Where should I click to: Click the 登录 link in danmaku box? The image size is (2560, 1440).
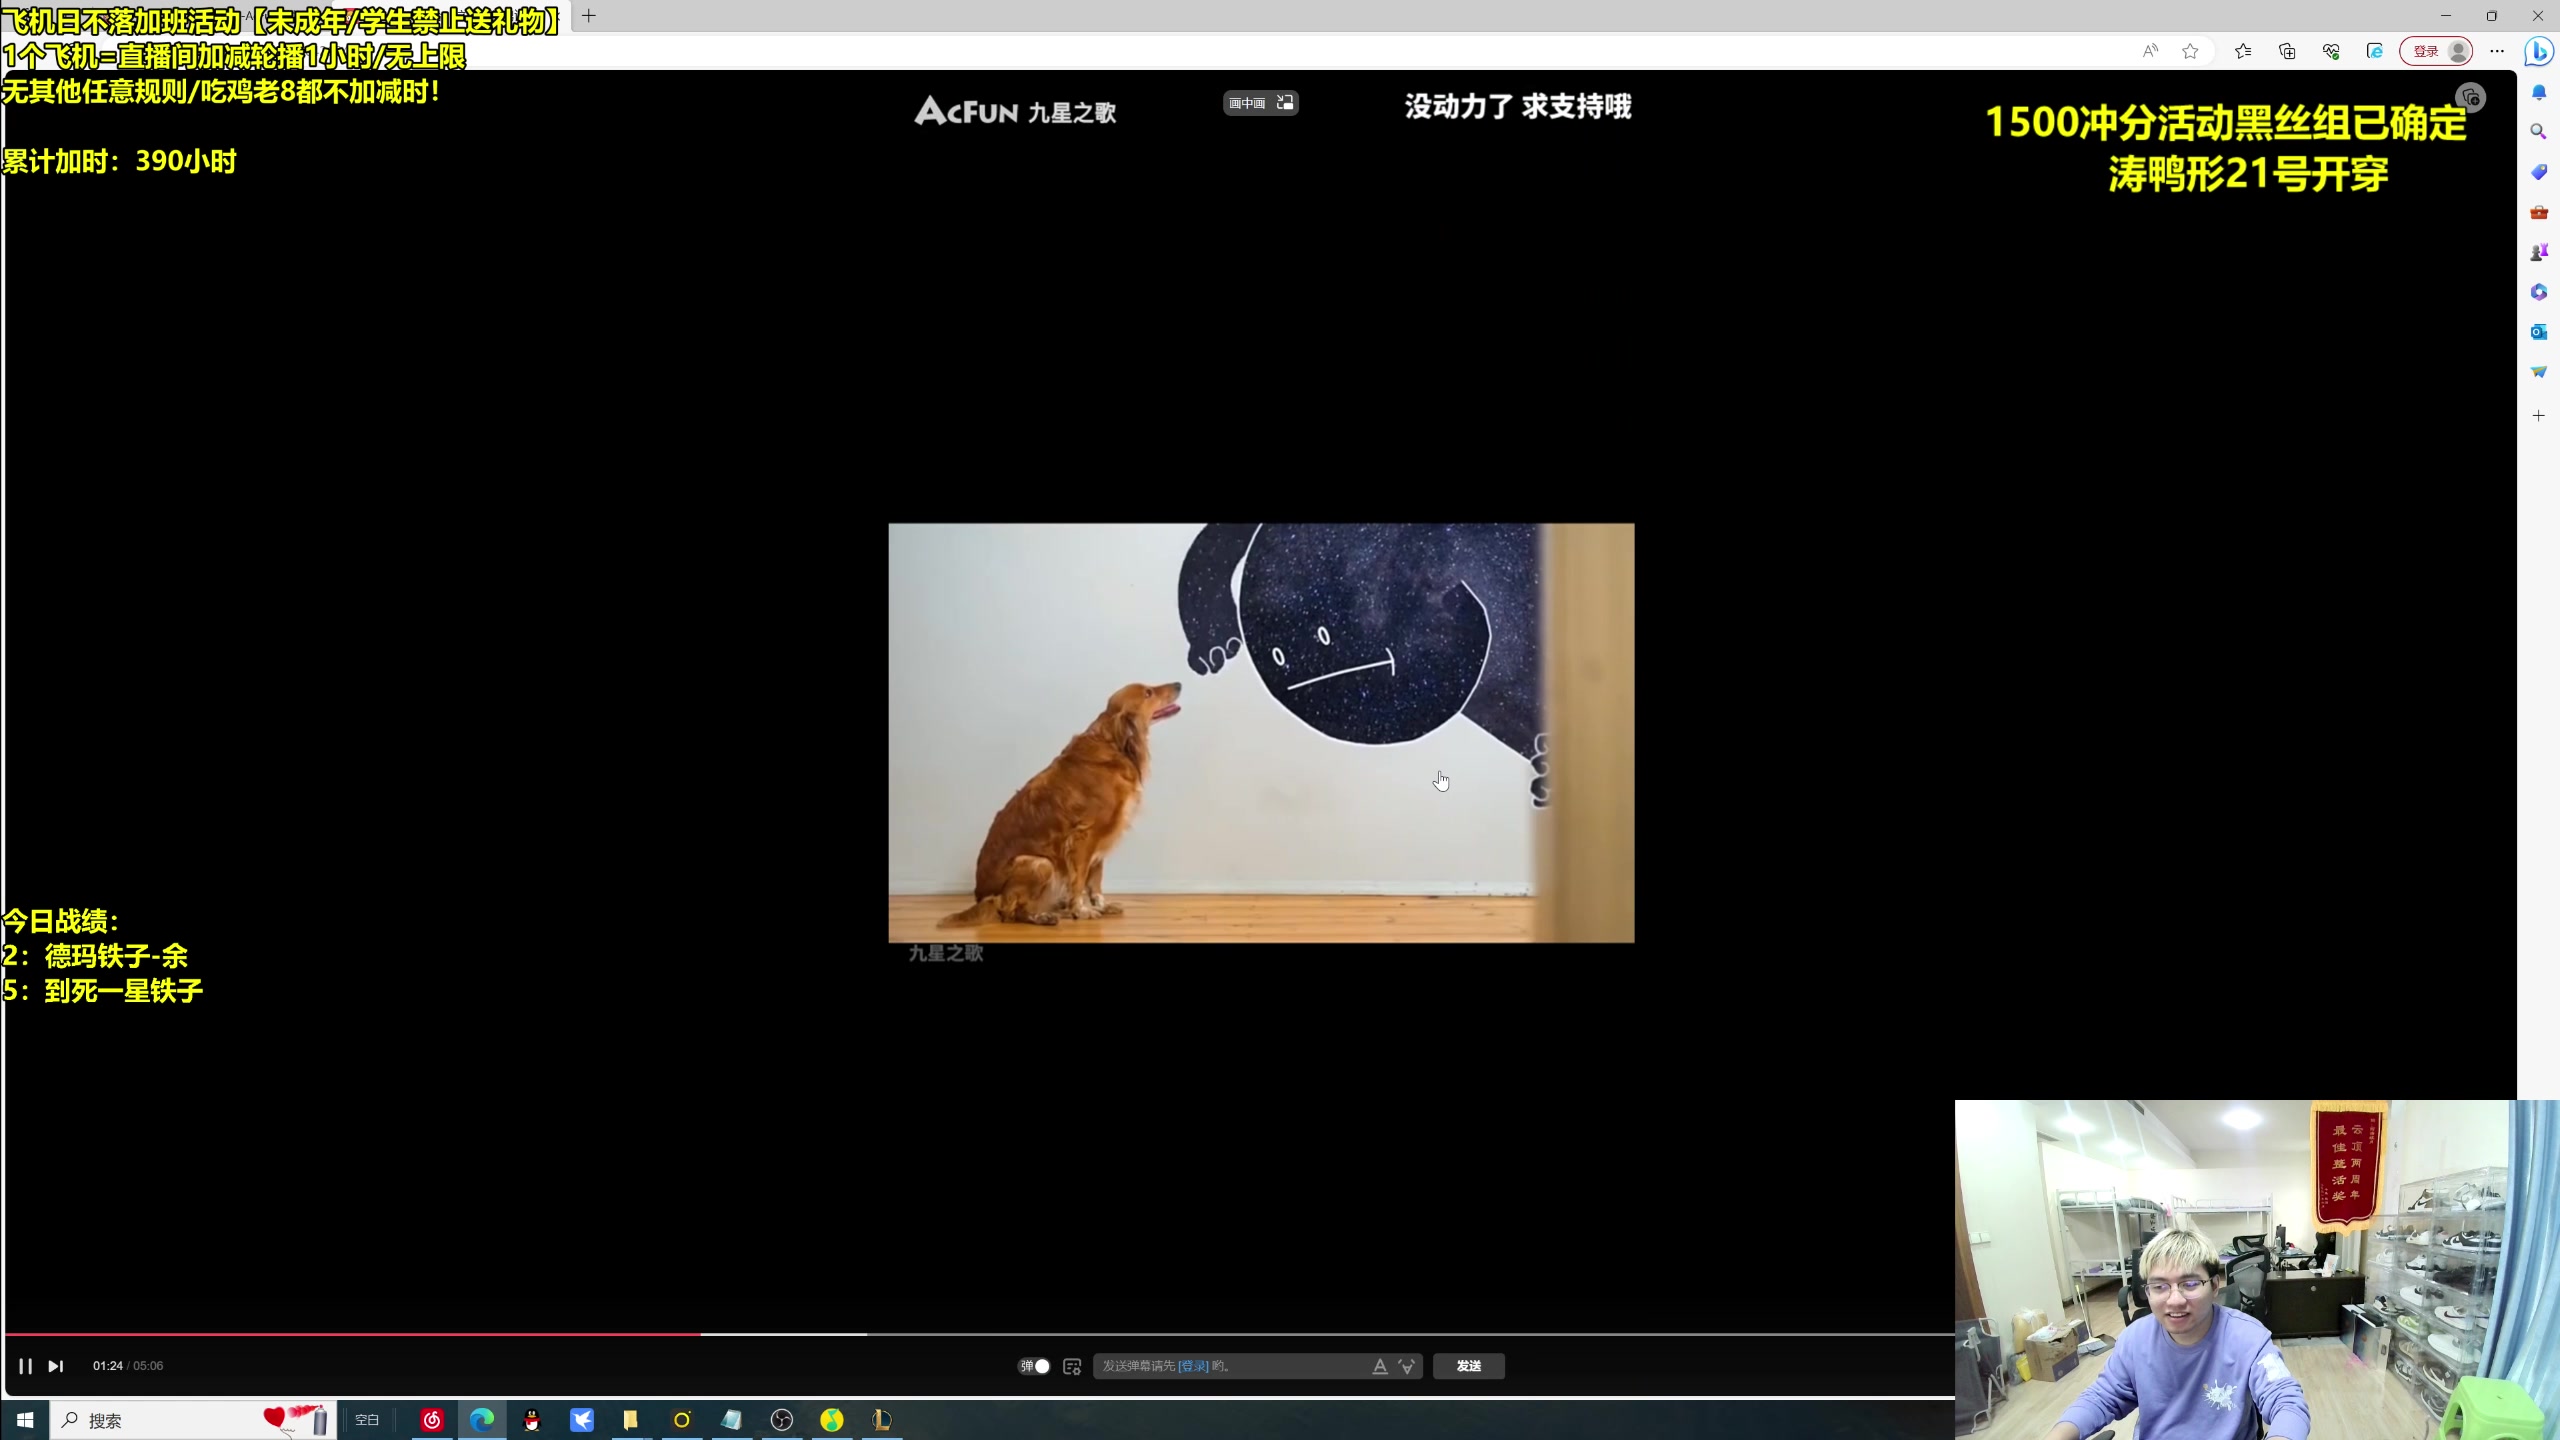pos(1193,1366)
